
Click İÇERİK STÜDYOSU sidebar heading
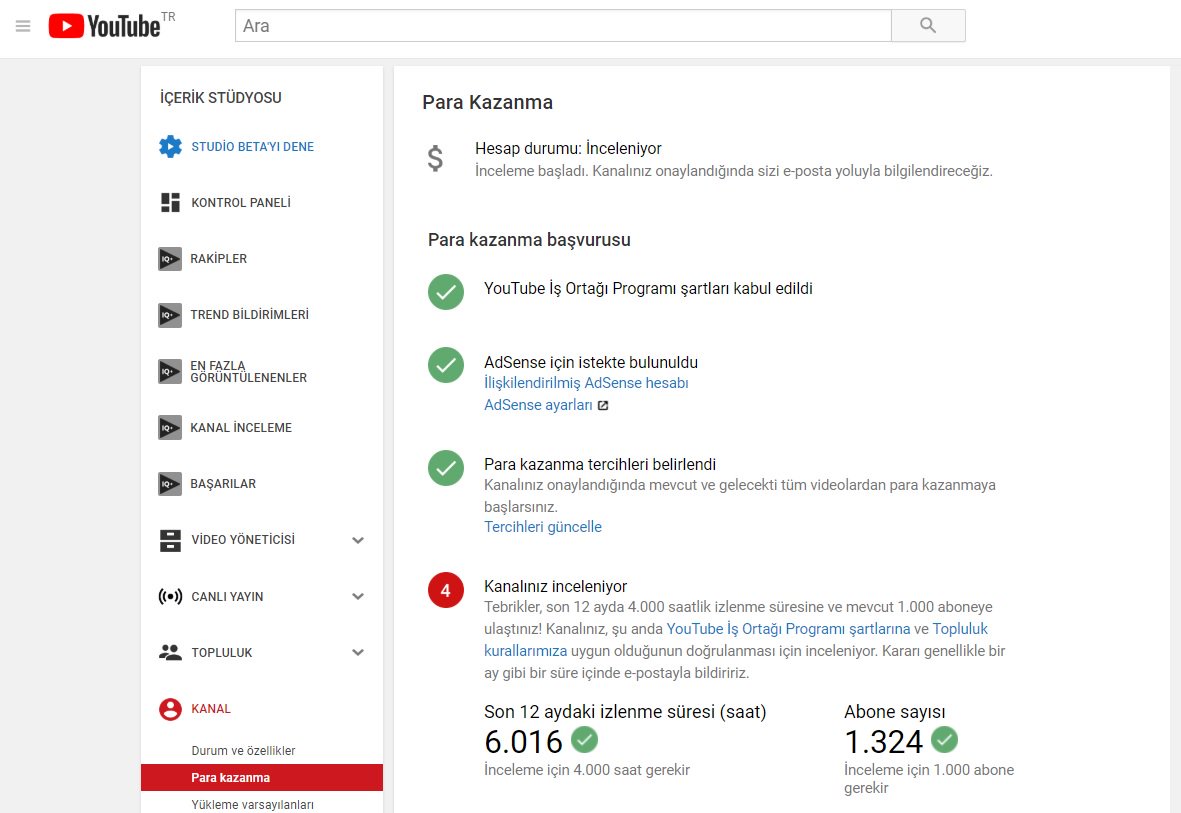221,97
